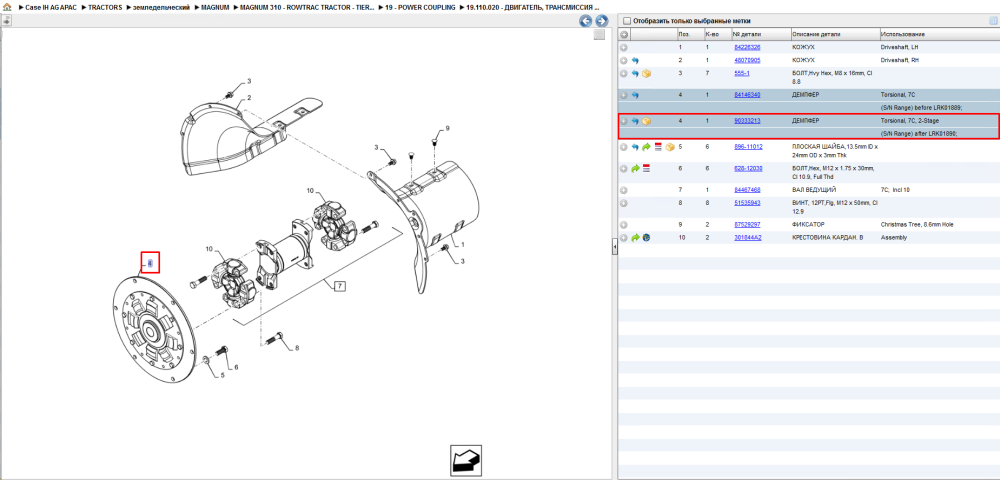
Task: Click callout 8 near the lower bolt
Action: tap(297, 348)
